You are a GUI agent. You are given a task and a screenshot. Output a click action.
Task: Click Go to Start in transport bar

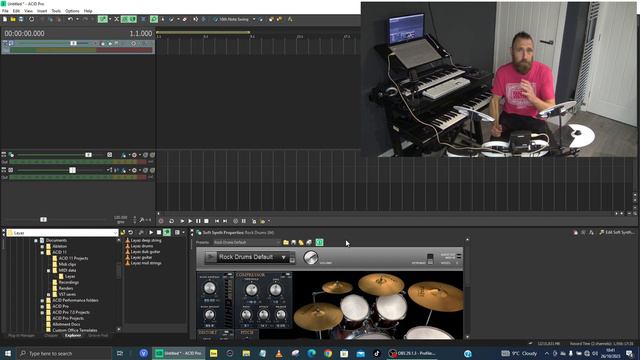(x=217, y=221)
